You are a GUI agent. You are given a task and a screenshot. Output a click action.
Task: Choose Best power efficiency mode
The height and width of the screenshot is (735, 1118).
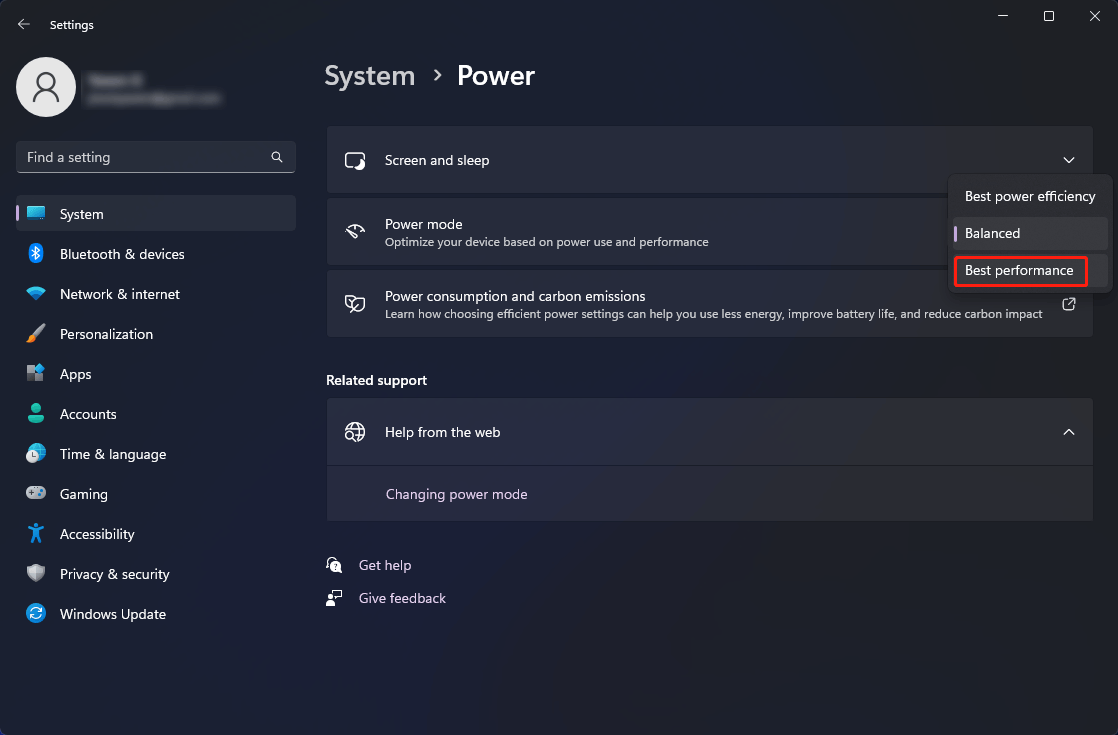pos(1029,196)
